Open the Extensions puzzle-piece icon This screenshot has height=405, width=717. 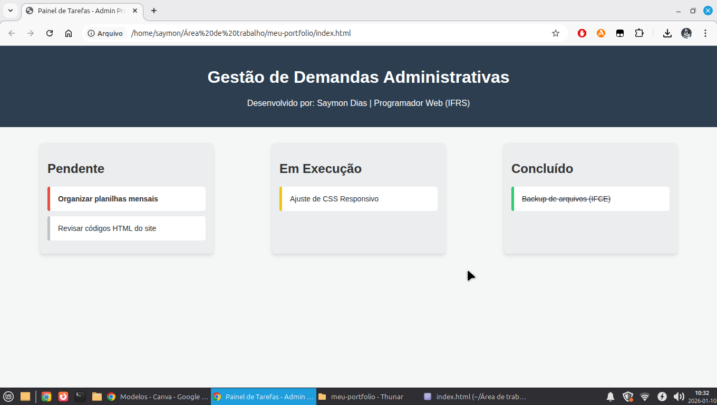[x=639, y=33]
